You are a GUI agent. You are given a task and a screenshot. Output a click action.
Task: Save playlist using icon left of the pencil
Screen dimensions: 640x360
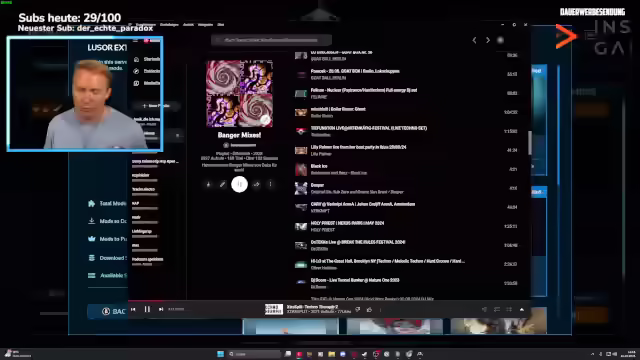[x=208, y=184]
